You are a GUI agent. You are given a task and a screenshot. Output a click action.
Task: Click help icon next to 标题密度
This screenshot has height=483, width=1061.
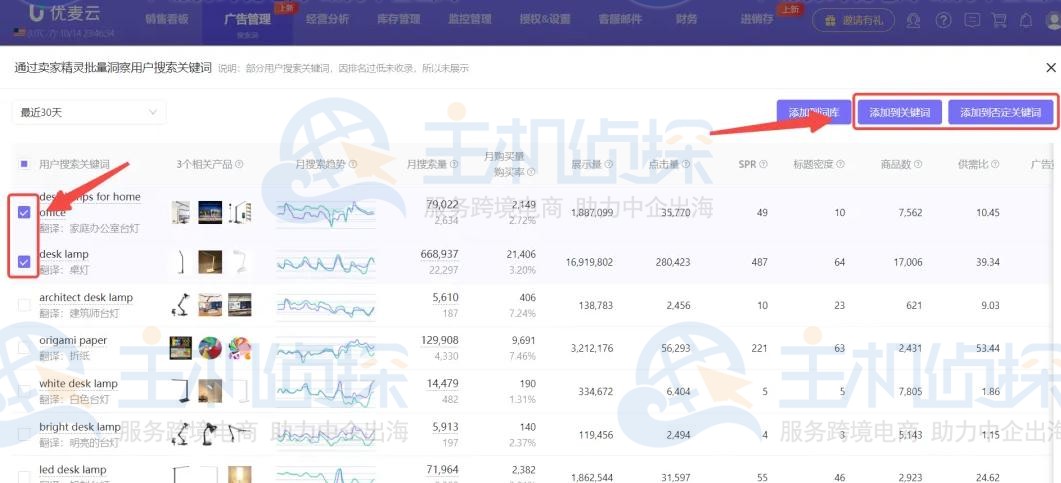click(841, 164)
